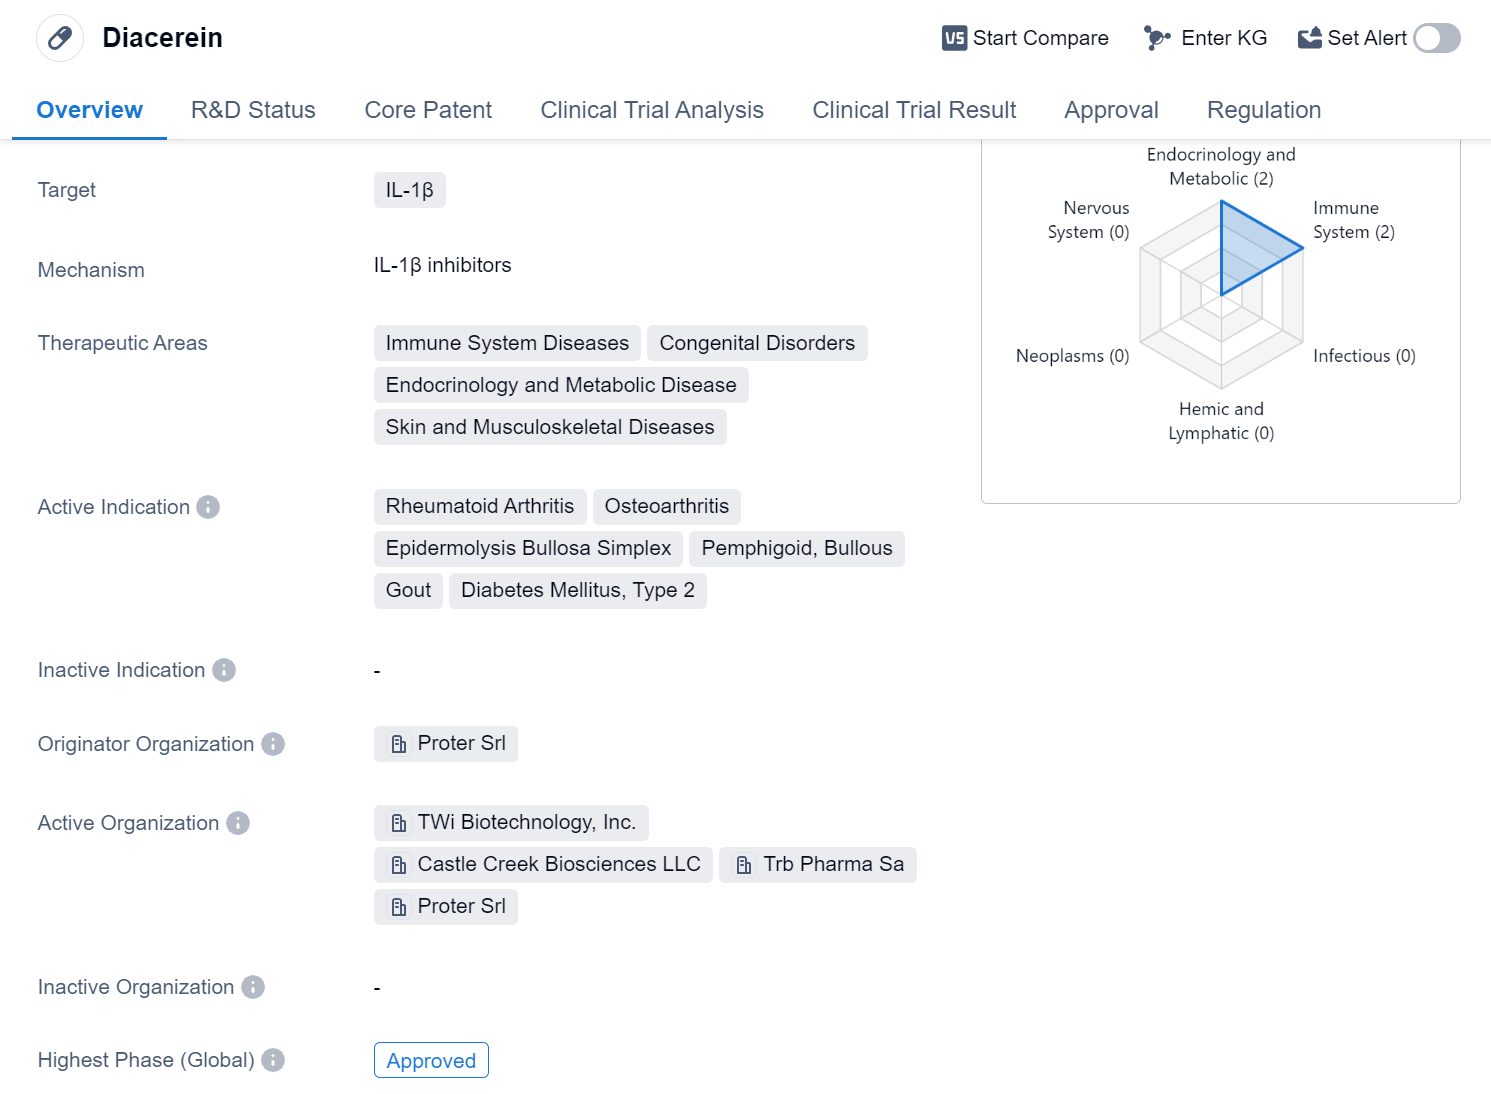Click info icon beside Active Organization
Image resolution: width=1491 pixels, height=1094 pixels.
[238, 823]
